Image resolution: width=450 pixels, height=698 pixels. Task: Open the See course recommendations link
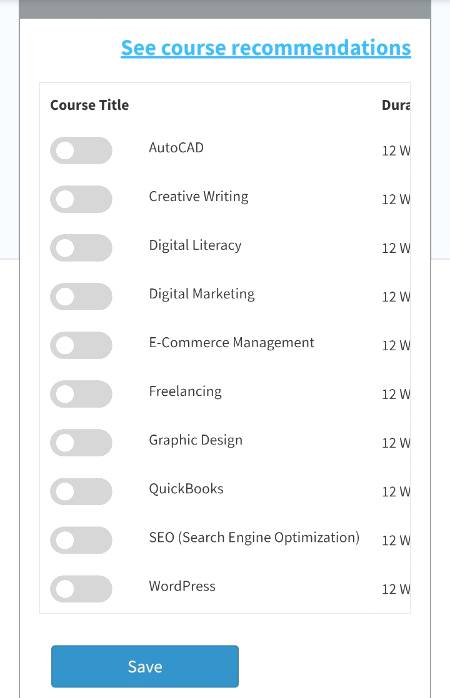pyautogui.click(x=266, y=48)
